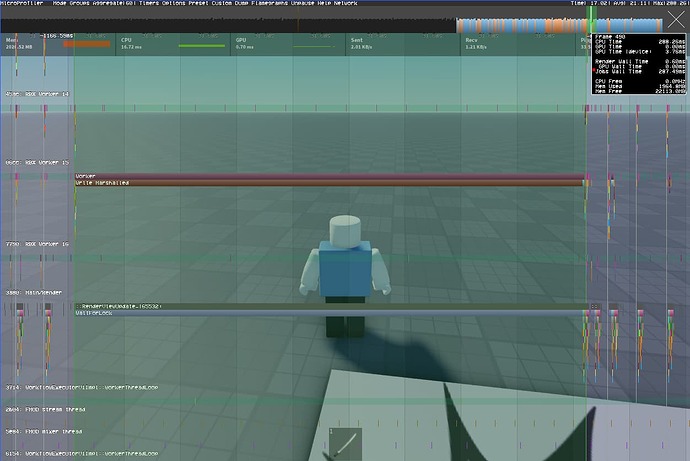Select the 3714 WorkflowExecutorUtilImpl thread label

[x=82, y=388]
